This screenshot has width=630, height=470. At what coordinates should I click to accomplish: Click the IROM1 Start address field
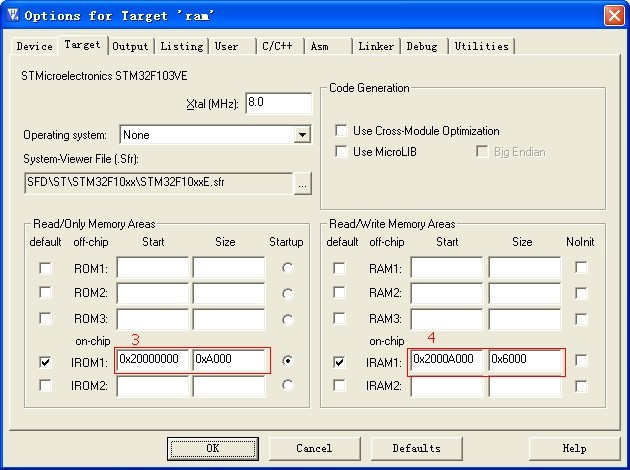click(153, 360)
